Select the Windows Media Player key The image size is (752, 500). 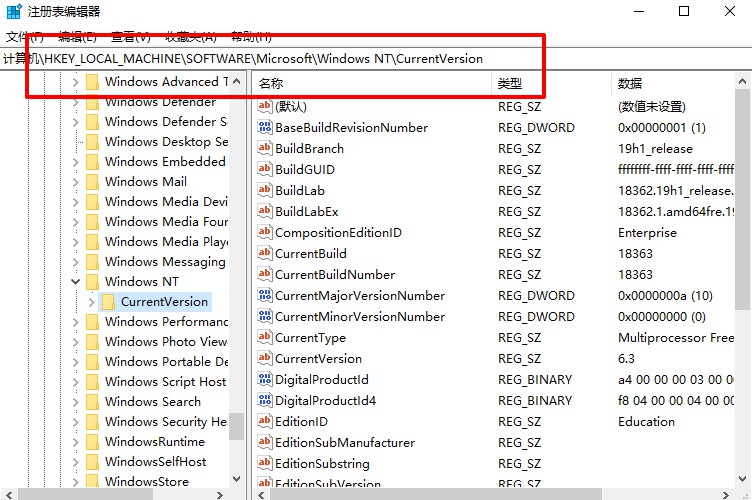[x=166, y=242]
